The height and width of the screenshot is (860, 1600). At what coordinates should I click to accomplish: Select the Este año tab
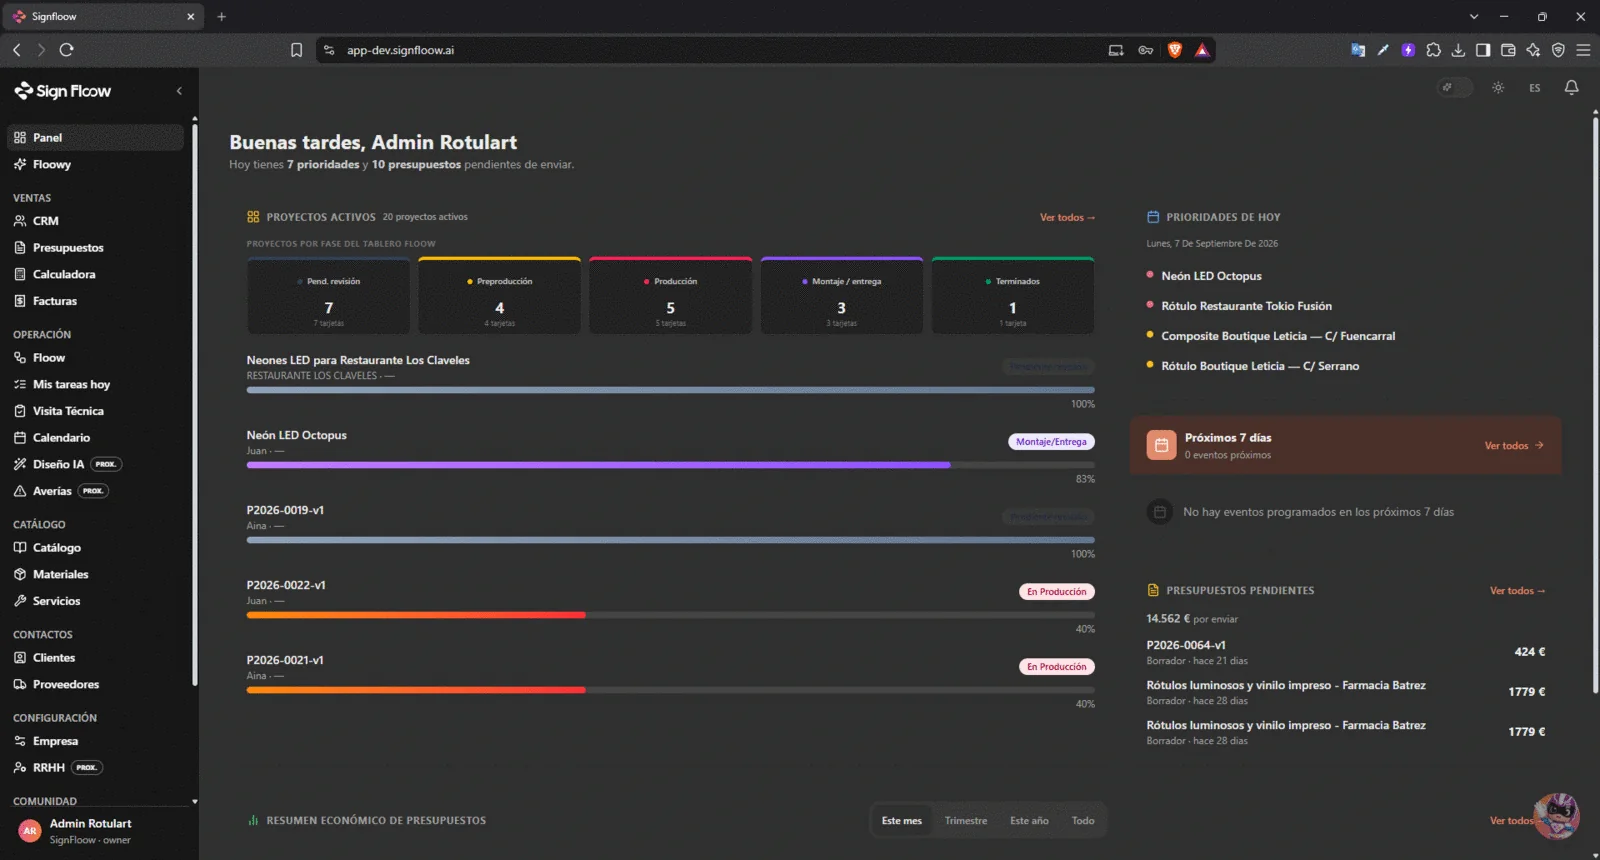1029,821
